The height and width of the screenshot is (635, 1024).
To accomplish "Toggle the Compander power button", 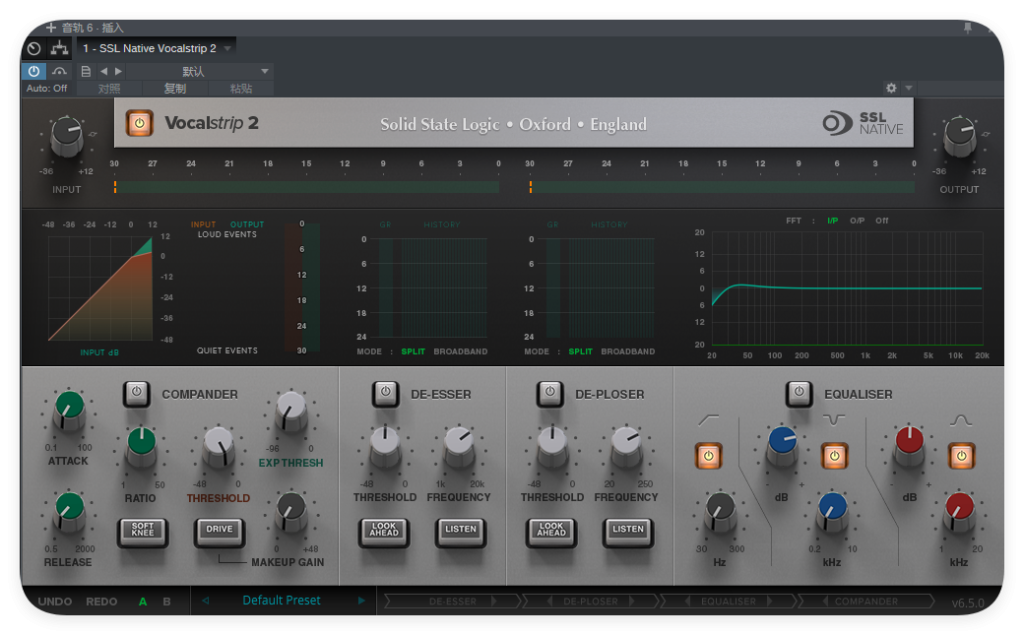I will coord(136,393).
